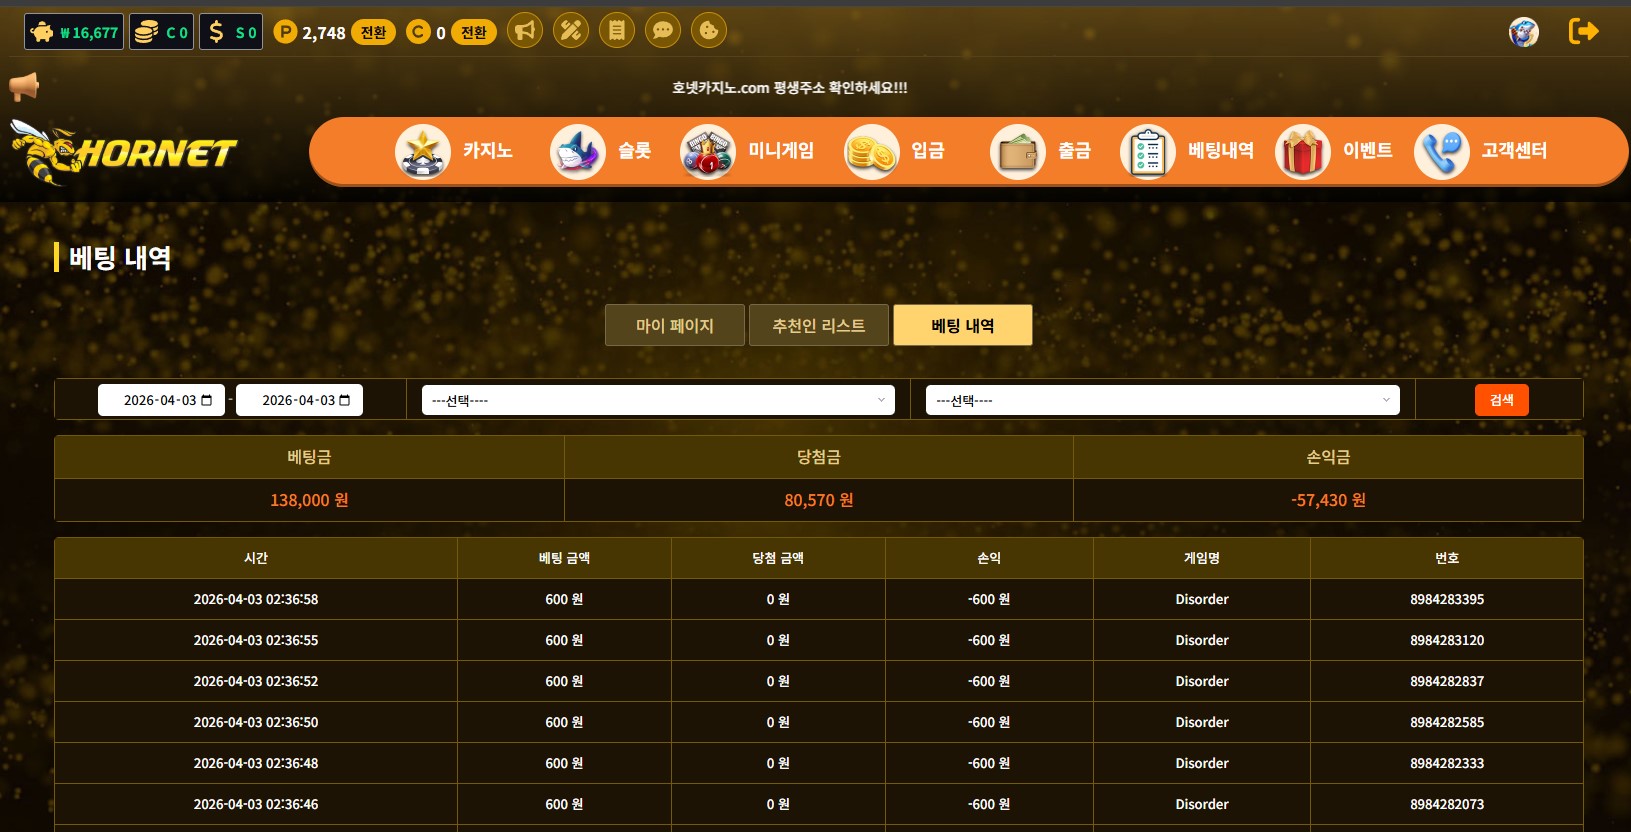This screenshot has width=1631, height=832.
Task: Open the chat bubble messages icon
Action: coord(663,31)
